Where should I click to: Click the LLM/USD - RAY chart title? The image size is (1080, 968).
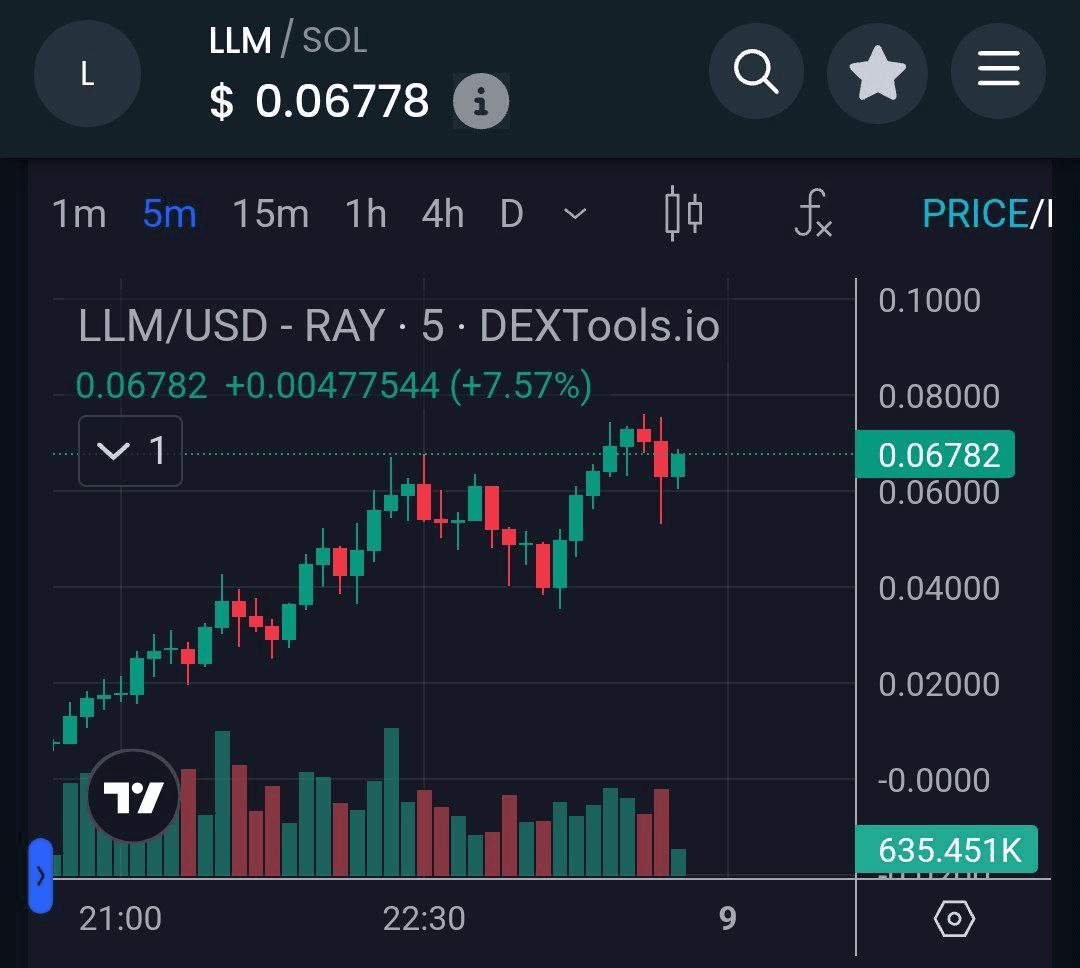pyautogui.click(x=399, y=326)
